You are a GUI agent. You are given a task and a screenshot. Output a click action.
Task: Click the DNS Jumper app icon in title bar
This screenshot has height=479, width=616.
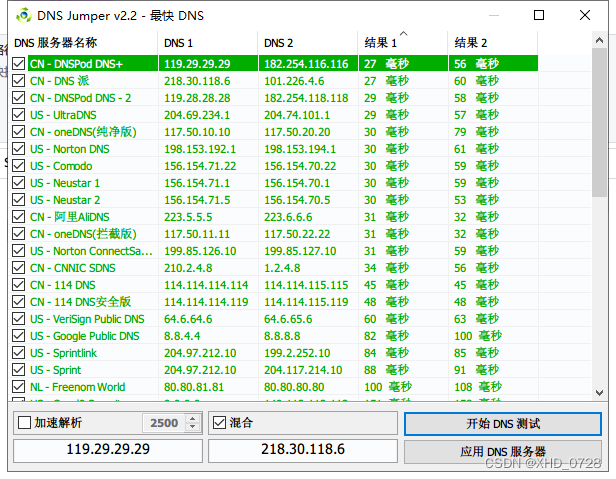click(24, 15)
